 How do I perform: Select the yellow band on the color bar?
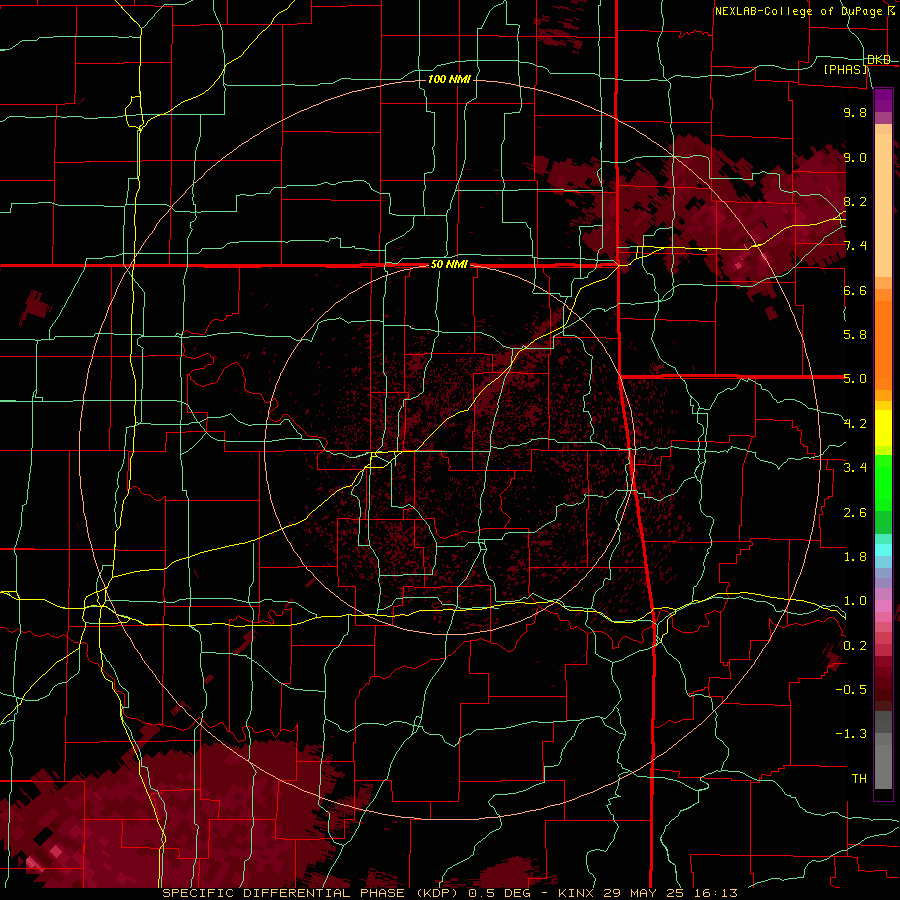(x=883, y=428)
